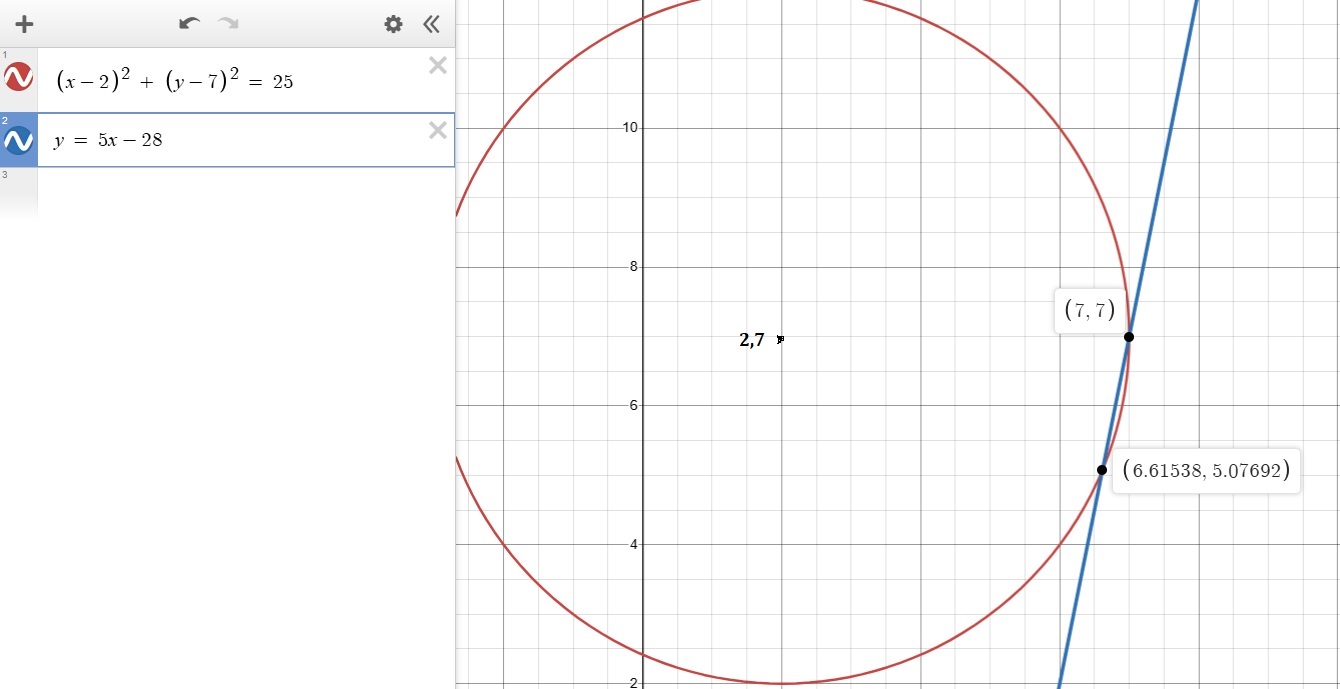Click the lower intersection point on the line

[x=1102, y=470]
